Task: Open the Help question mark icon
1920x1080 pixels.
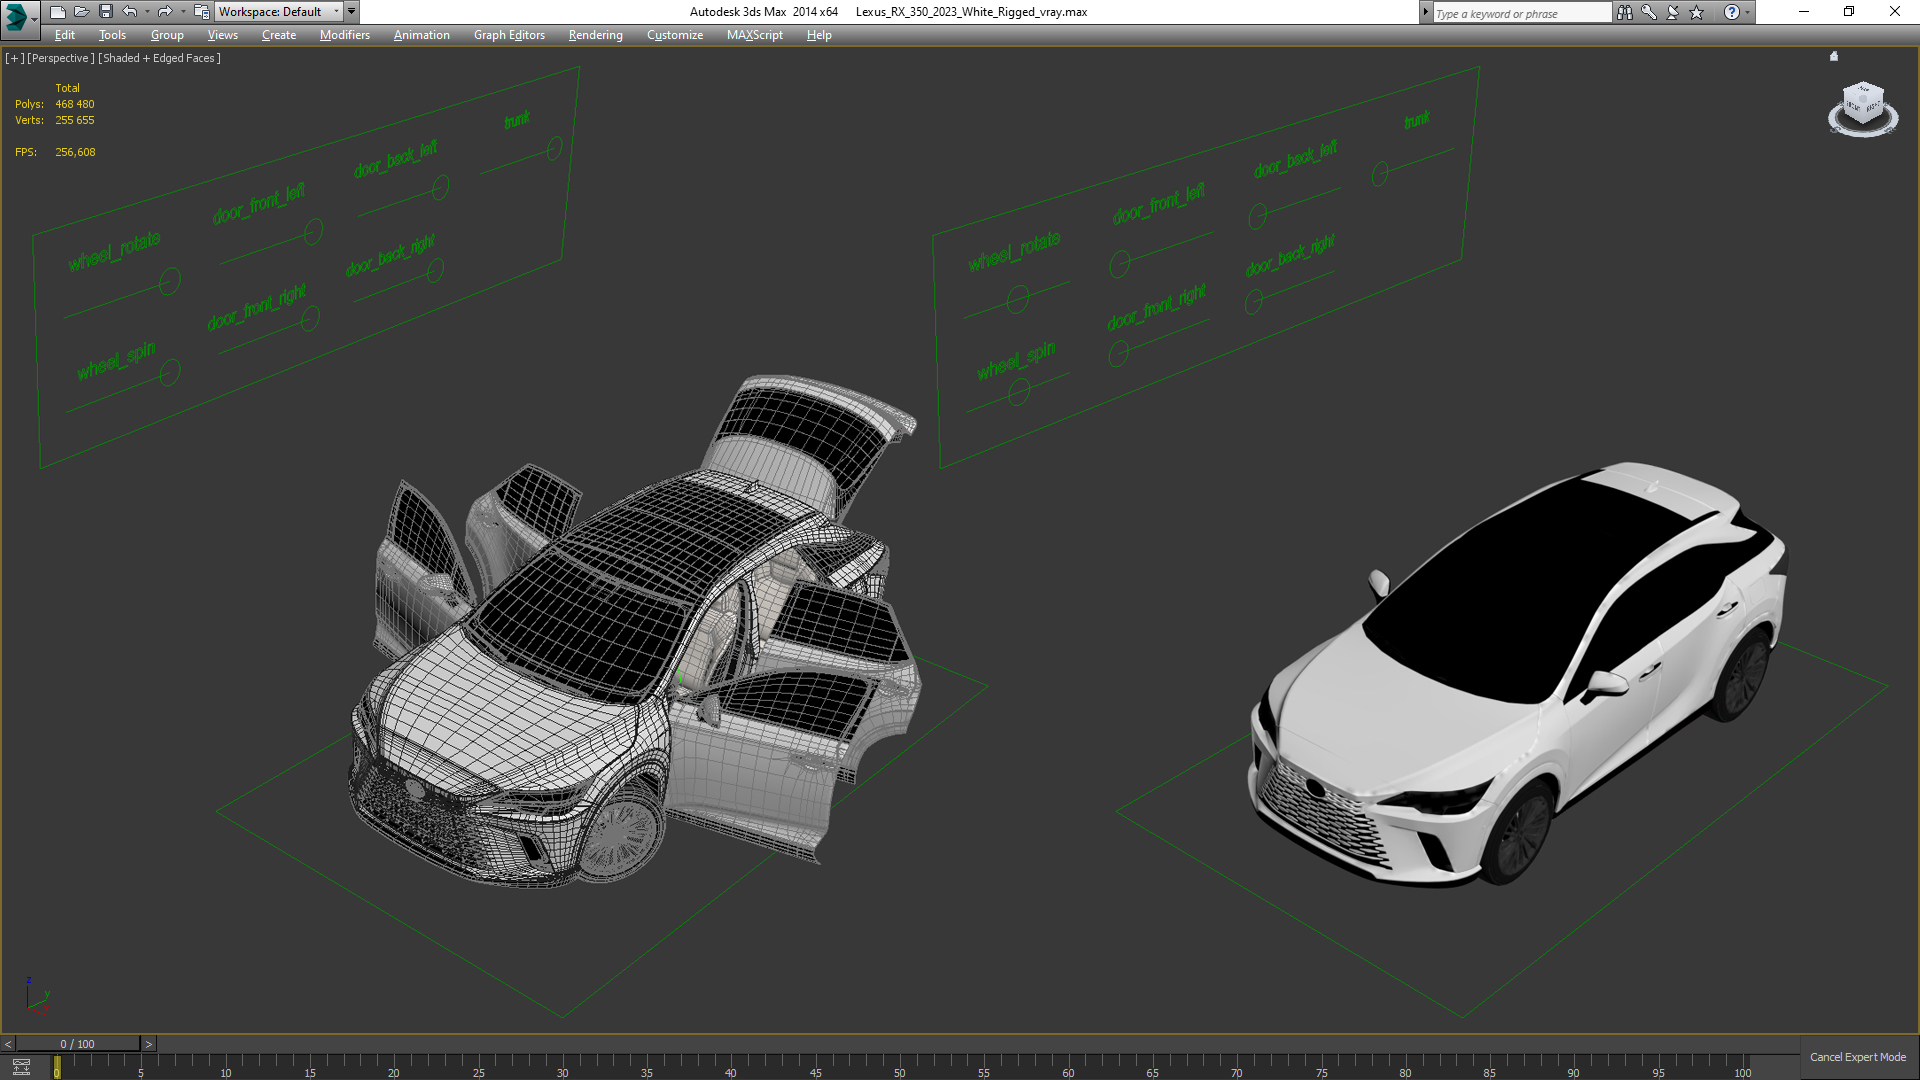Action: point(1731,12)
